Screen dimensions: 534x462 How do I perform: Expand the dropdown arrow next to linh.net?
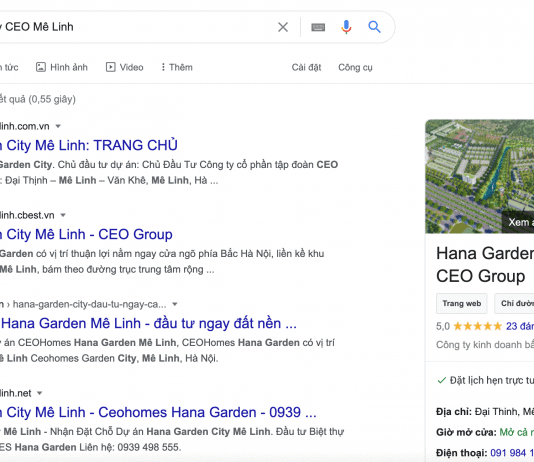click(40, 393)
